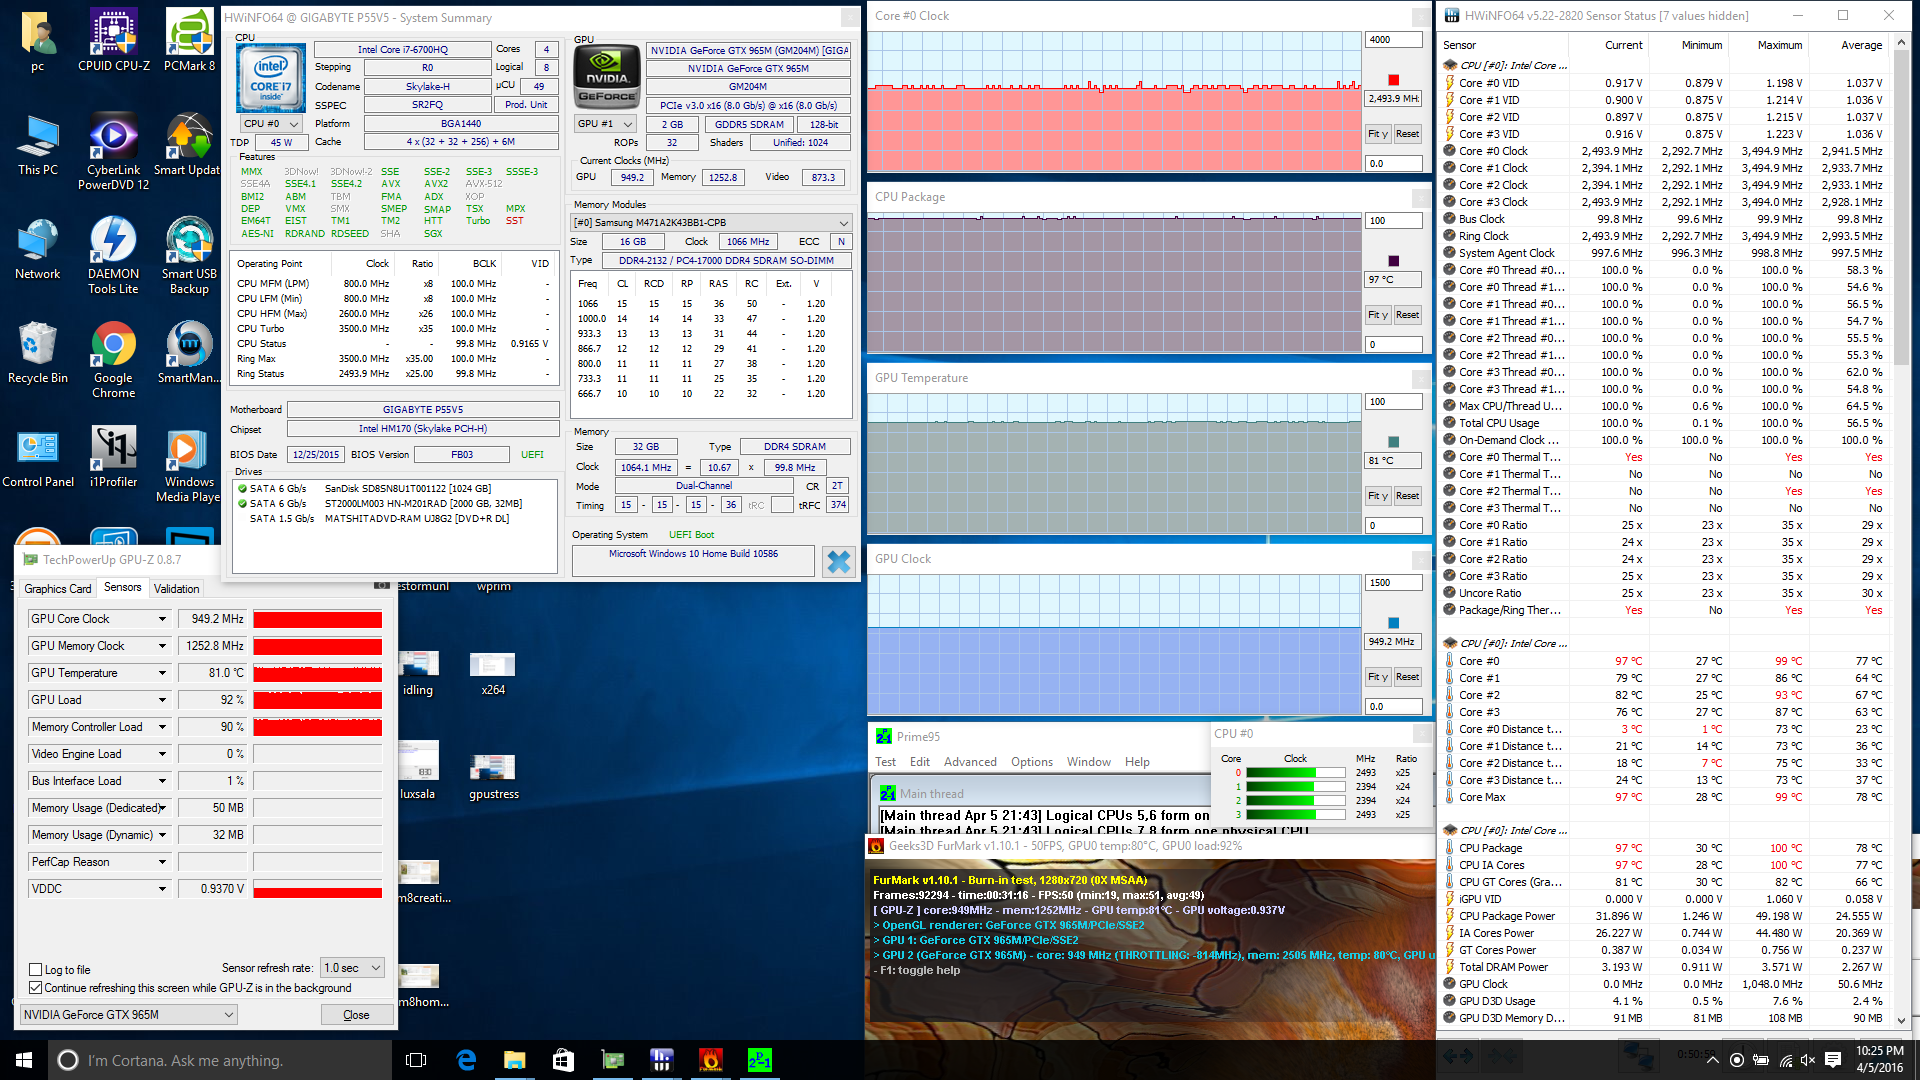
Task: Switch to the Graphics Card tab
Action: pyautogui.click(x=57, y=589)
